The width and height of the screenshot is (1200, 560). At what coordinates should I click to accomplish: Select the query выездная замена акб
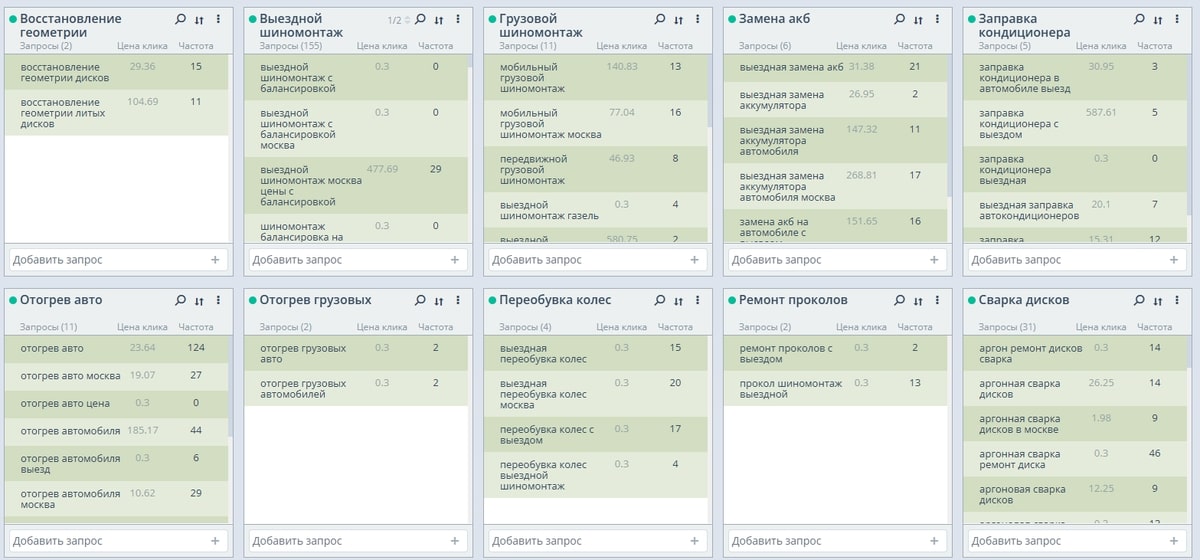click(x=791, y=67)
